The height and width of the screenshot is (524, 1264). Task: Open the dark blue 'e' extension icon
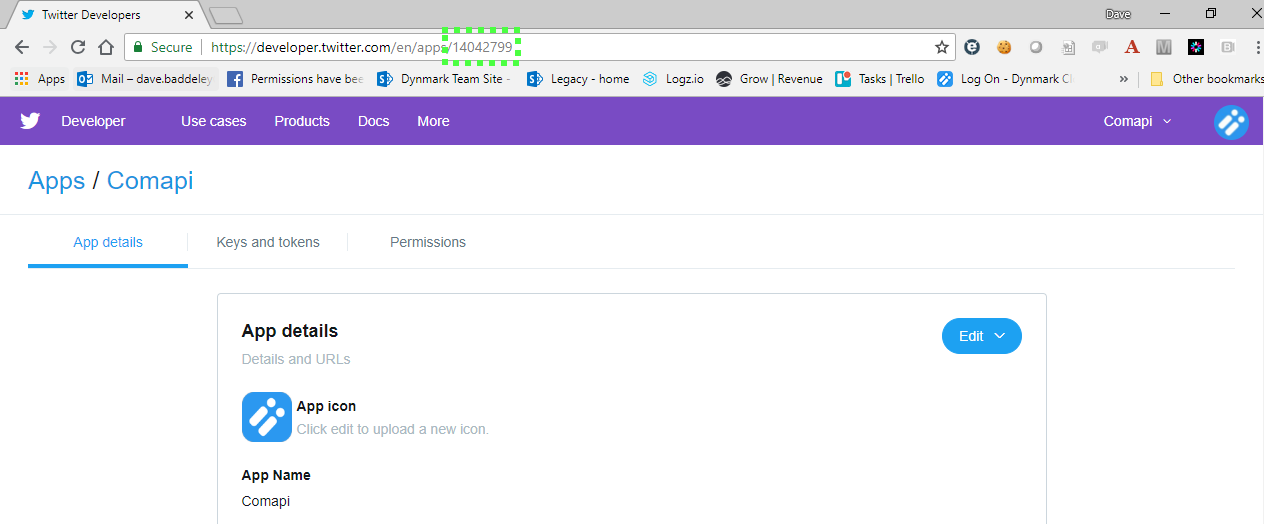(972, 47)
